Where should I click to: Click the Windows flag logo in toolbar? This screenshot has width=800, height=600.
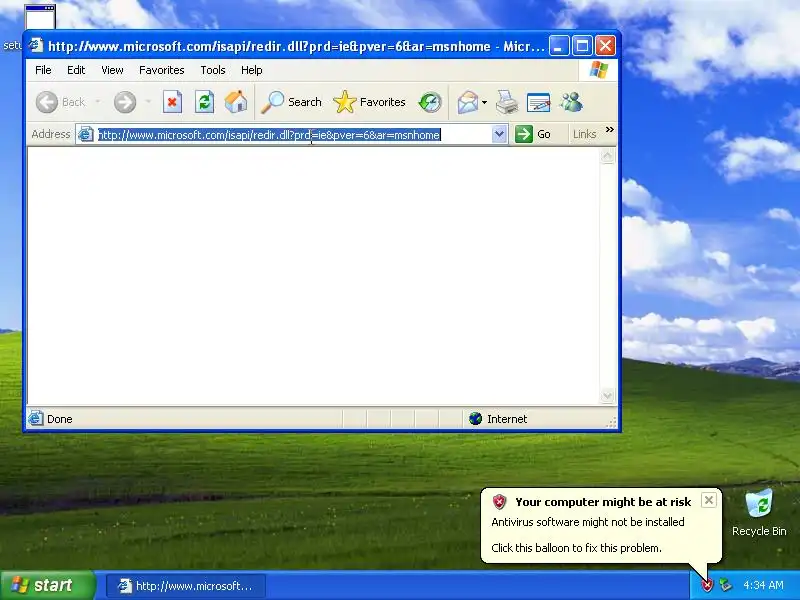tap(598, 70)
